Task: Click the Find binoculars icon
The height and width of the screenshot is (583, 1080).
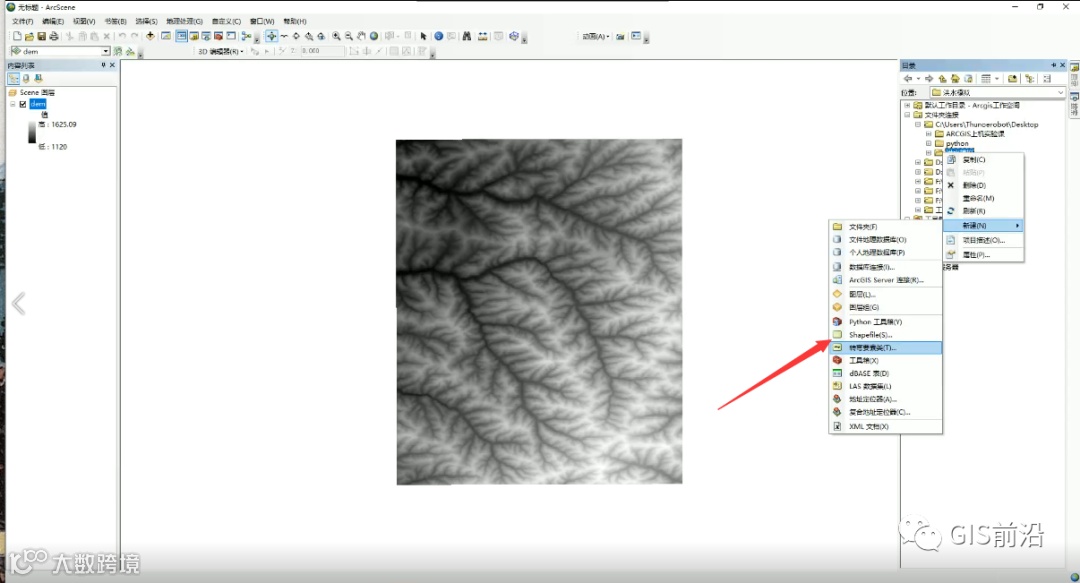Action: pyautogui.click(x=466, y=36)
